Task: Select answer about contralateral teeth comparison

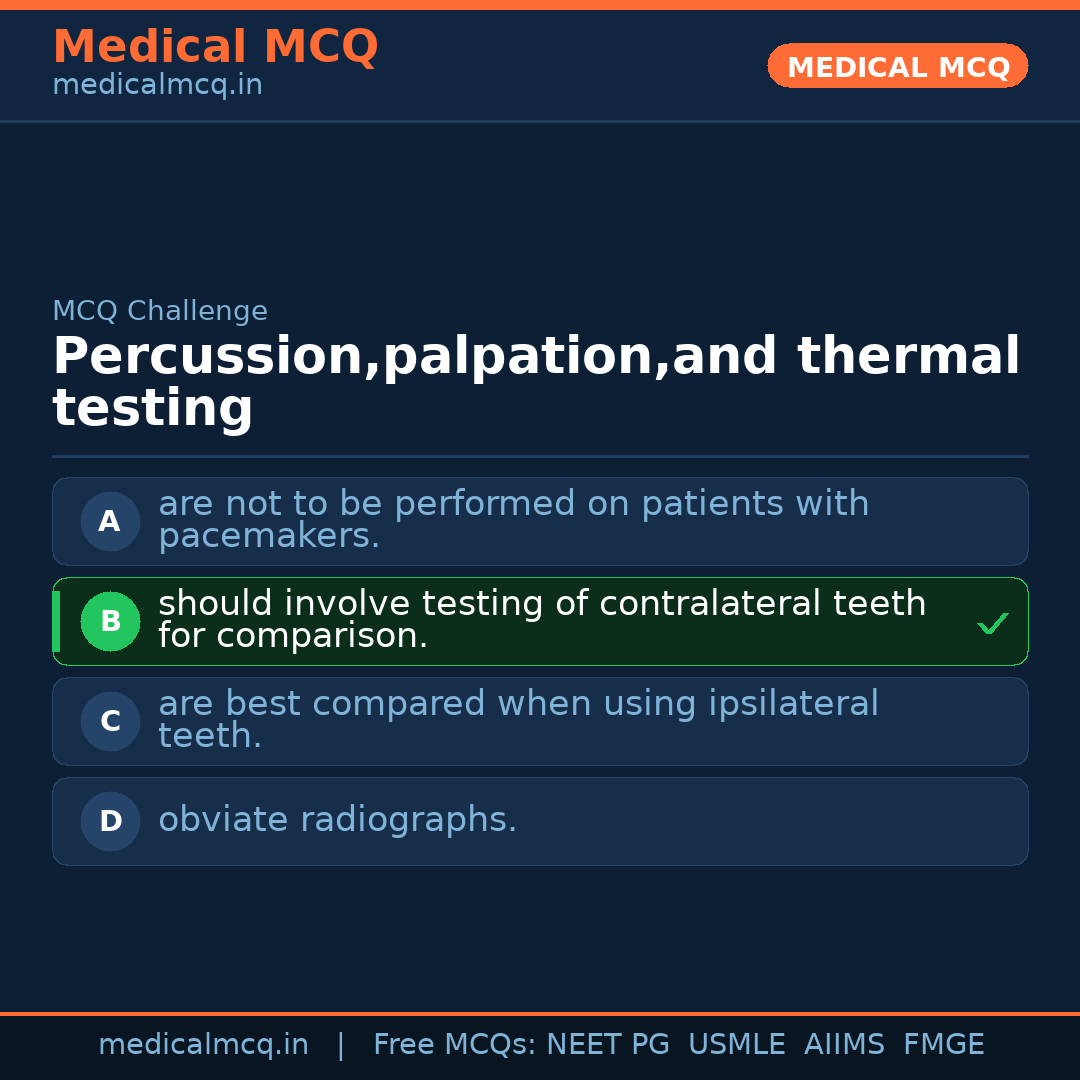Action: 541,620
